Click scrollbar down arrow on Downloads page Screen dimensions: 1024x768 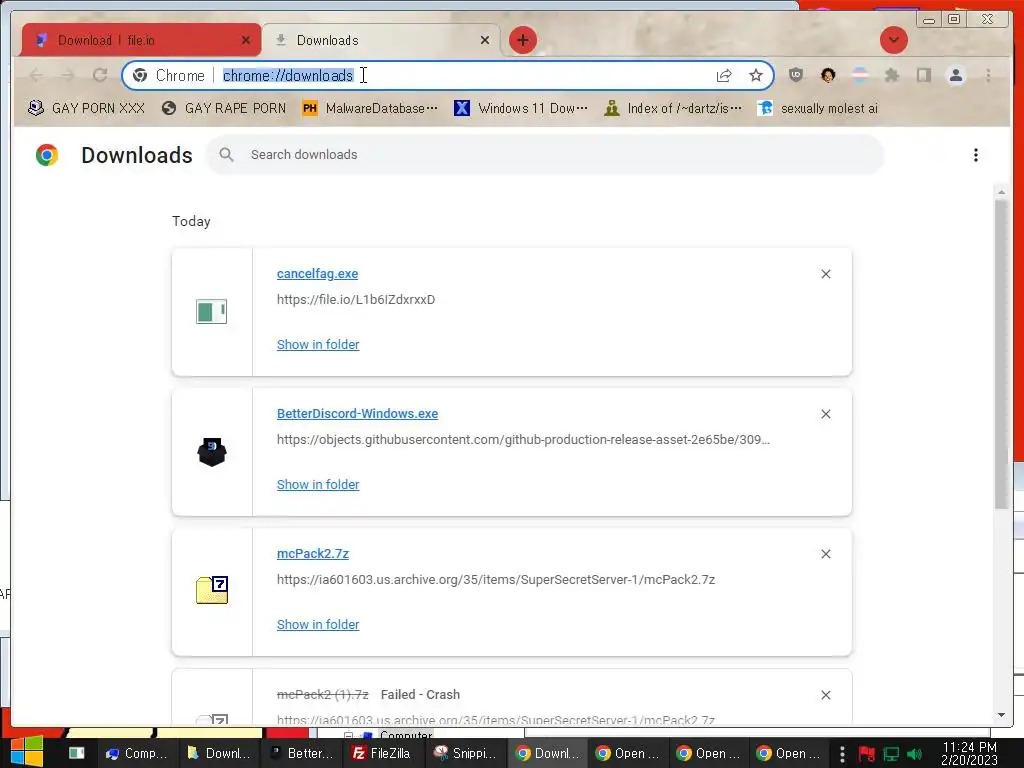(1001, 715)
